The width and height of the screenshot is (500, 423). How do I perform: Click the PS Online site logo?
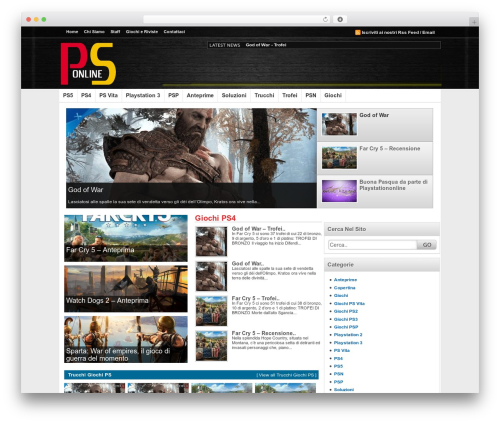88,64
